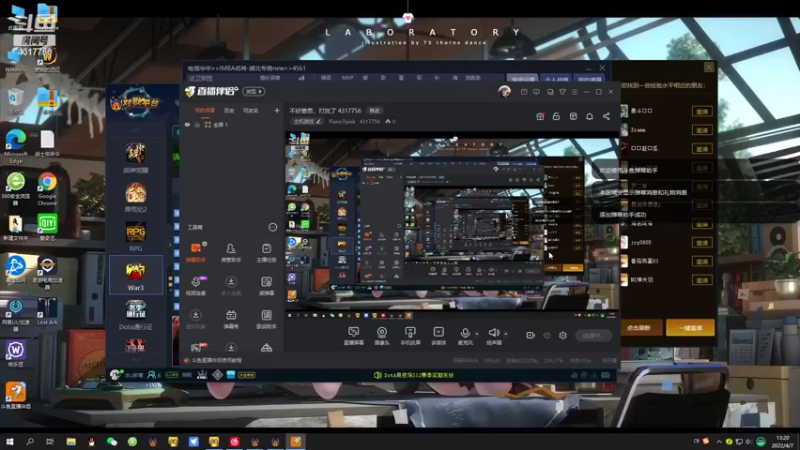Expand speaker options arrow
Screen dimensions: 800x450
point(506,334)
